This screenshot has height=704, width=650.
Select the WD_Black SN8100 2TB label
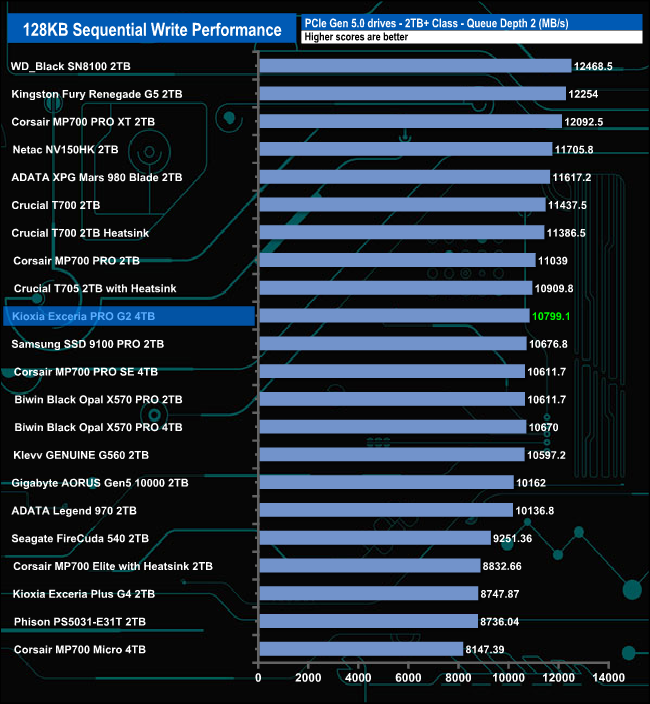click(70, 66)
